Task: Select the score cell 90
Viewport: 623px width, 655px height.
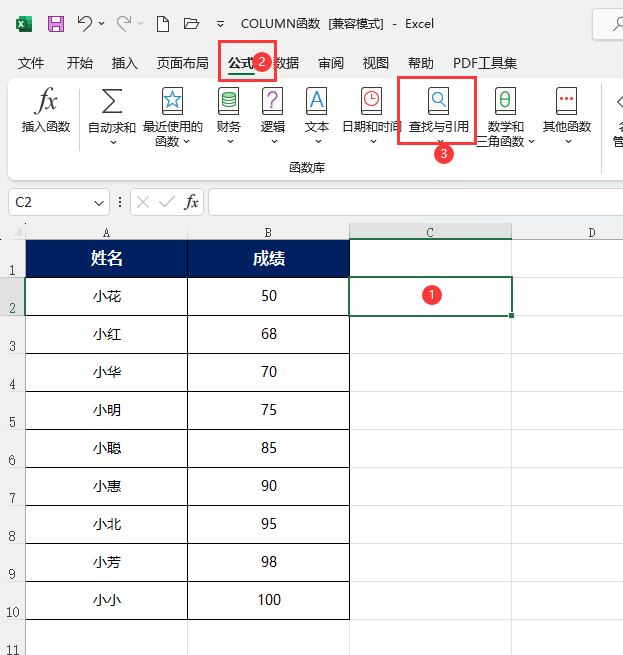Action: coord(268,487)
